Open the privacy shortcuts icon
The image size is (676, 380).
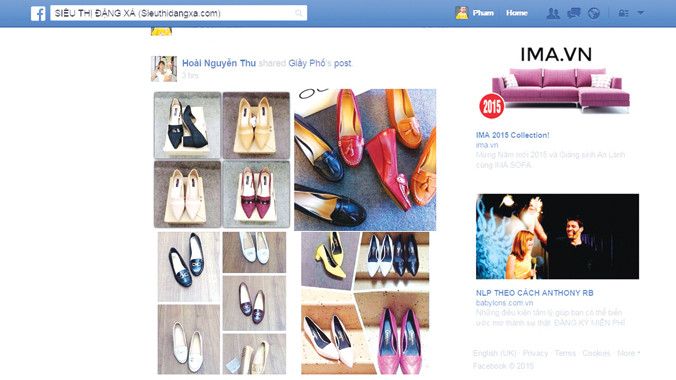[x=623, y=13]
